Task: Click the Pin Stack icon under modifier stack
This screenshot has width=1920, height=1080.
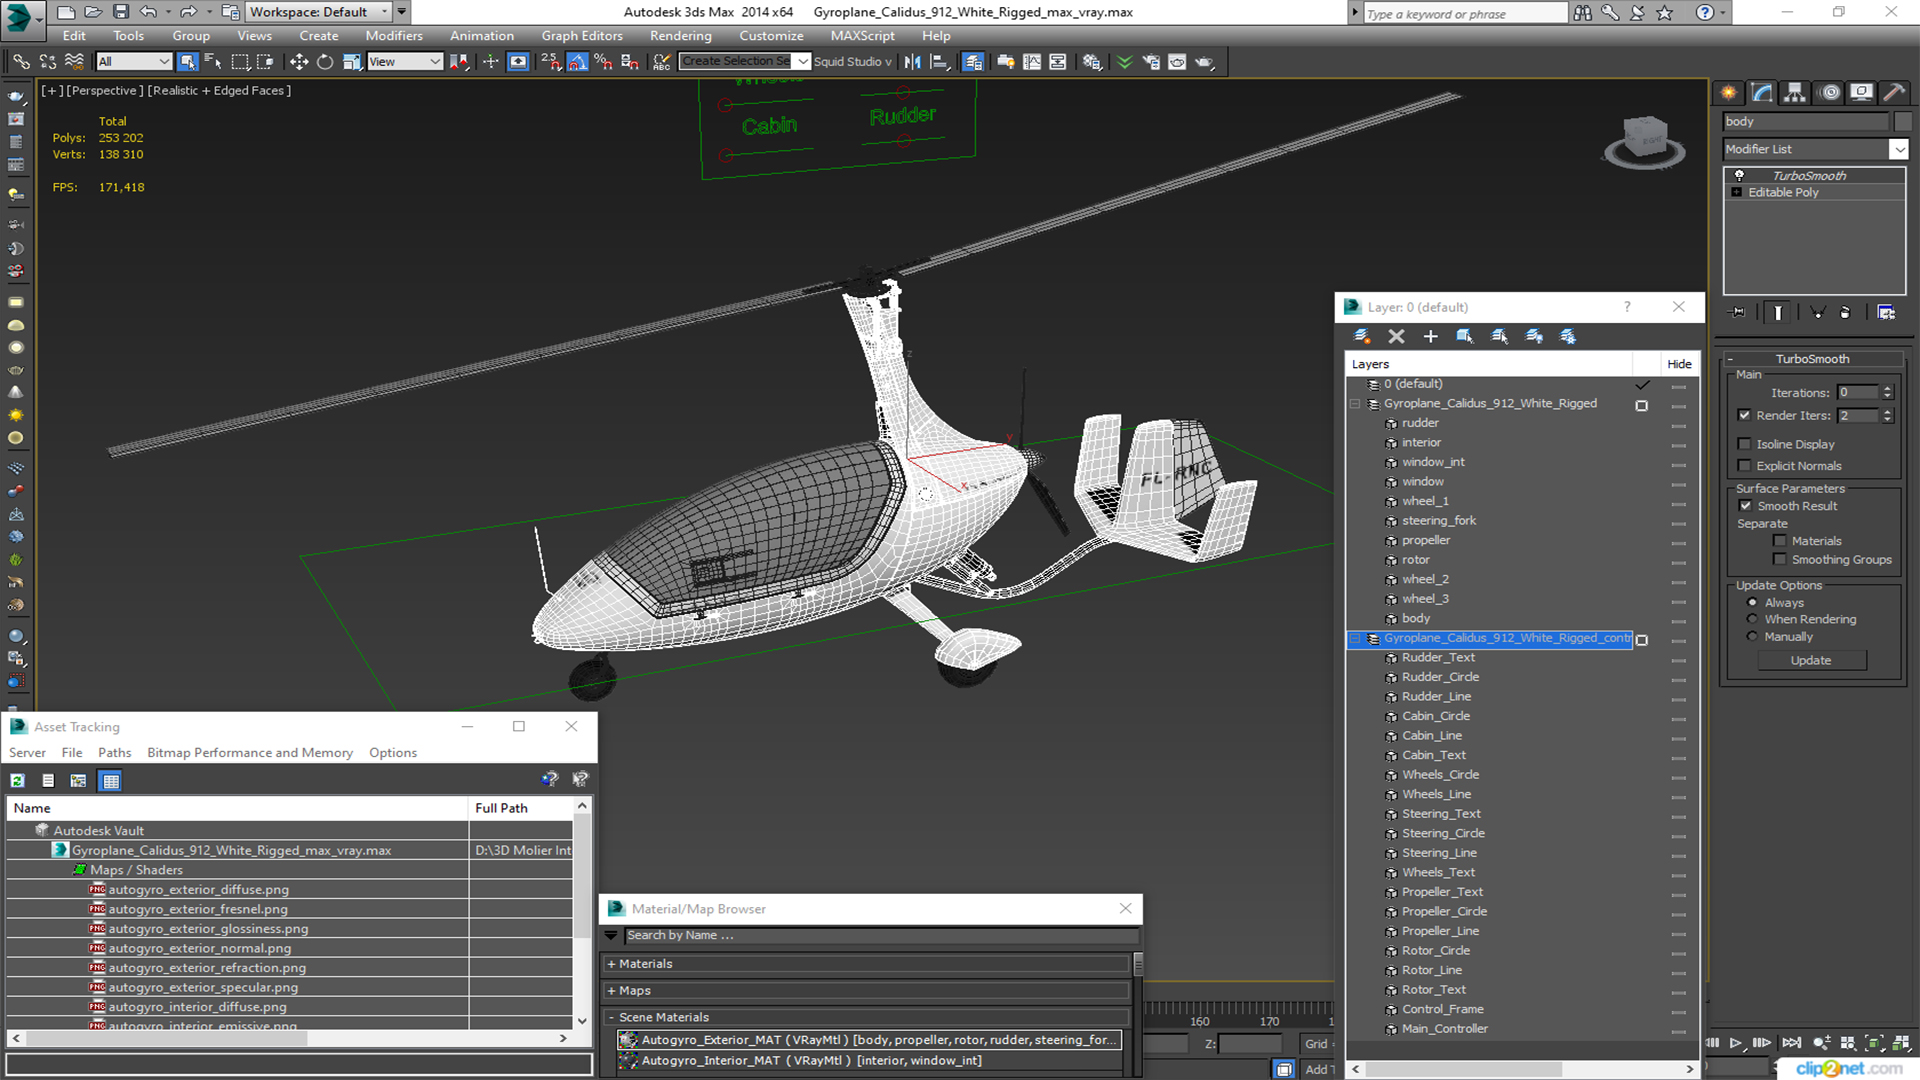Action: [1738, 313]
